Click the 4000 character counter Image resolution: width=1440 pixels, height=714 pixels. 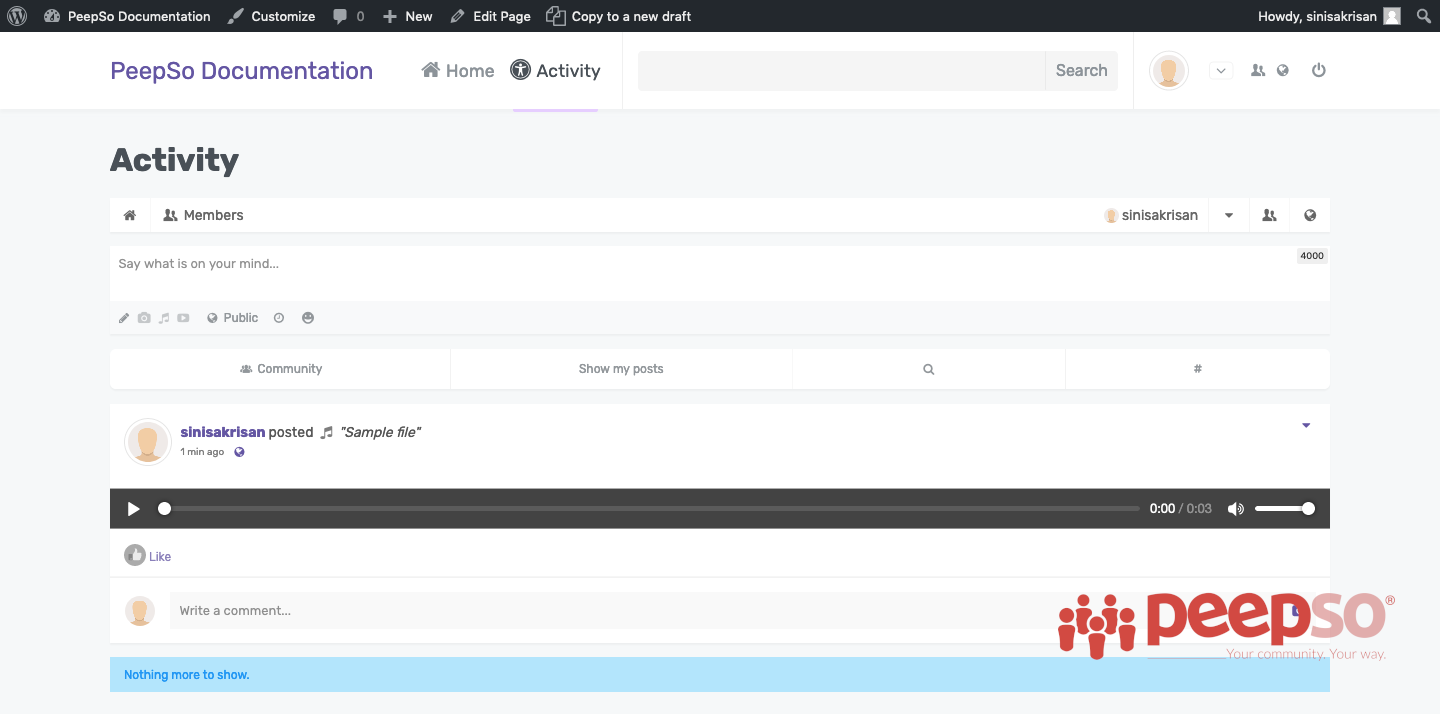pos(1312,256)
